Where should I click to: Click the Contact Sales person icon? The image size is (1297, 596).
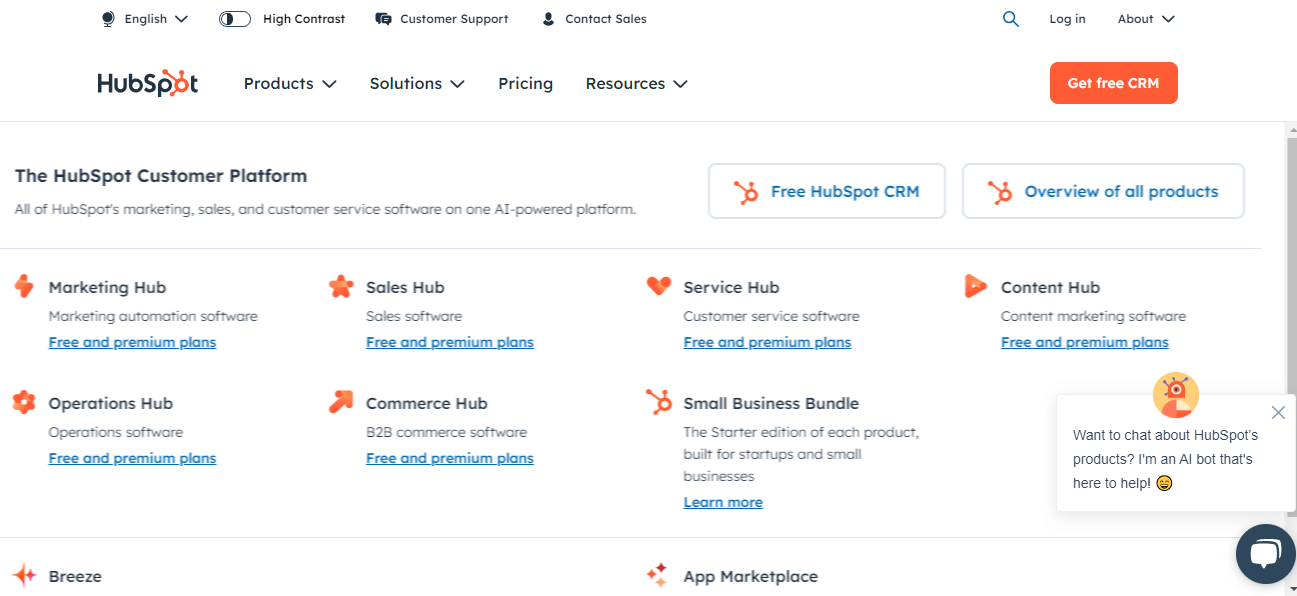548,19
